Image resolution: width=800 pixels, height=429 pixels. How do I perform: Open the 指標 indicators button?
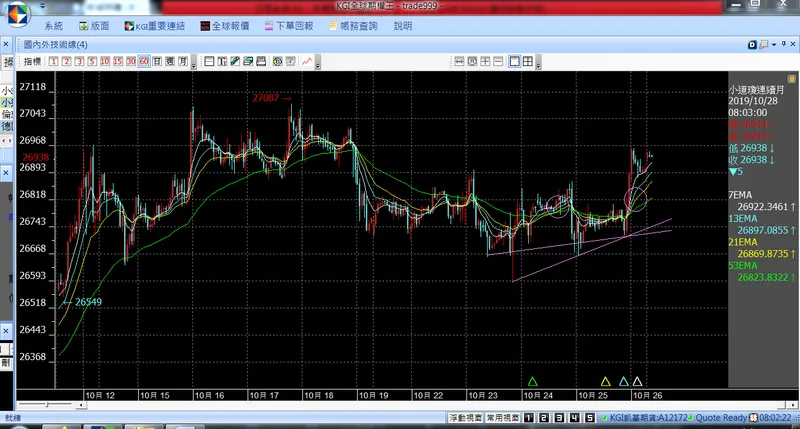pos(32,62)
